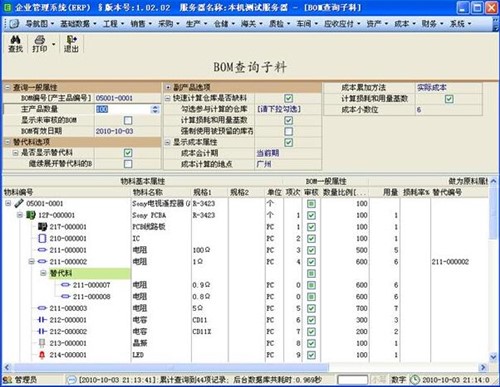The height and width of the screenshot is (387, 500).
Task: Collapse the 05001-0001 tree node
Action: click(x=8, y=203)
